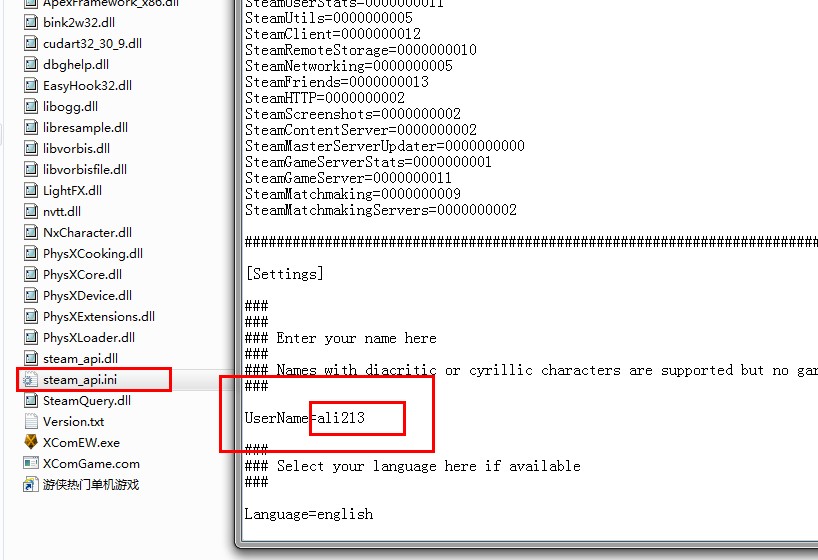Click the nvtt.dll file icon
The height and width of the screenshot is (560, 818).
(x=31, y=211)
